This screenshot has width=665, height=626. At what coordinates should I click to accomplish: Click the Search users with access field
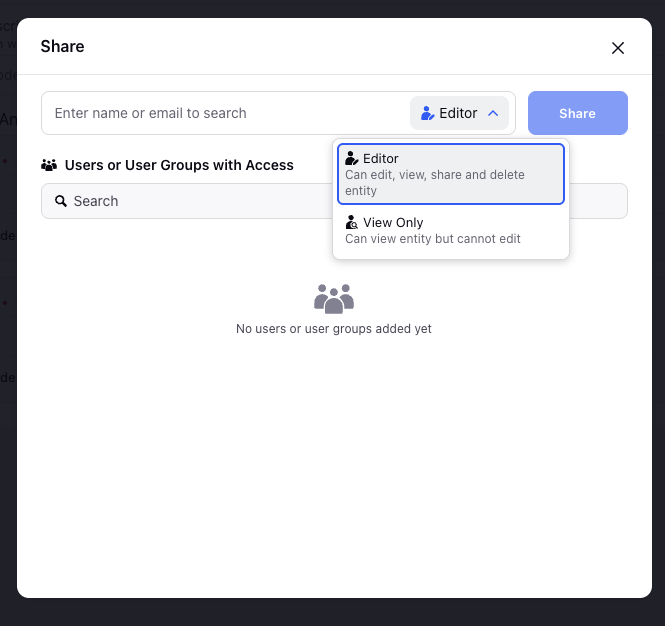[187, 201]
